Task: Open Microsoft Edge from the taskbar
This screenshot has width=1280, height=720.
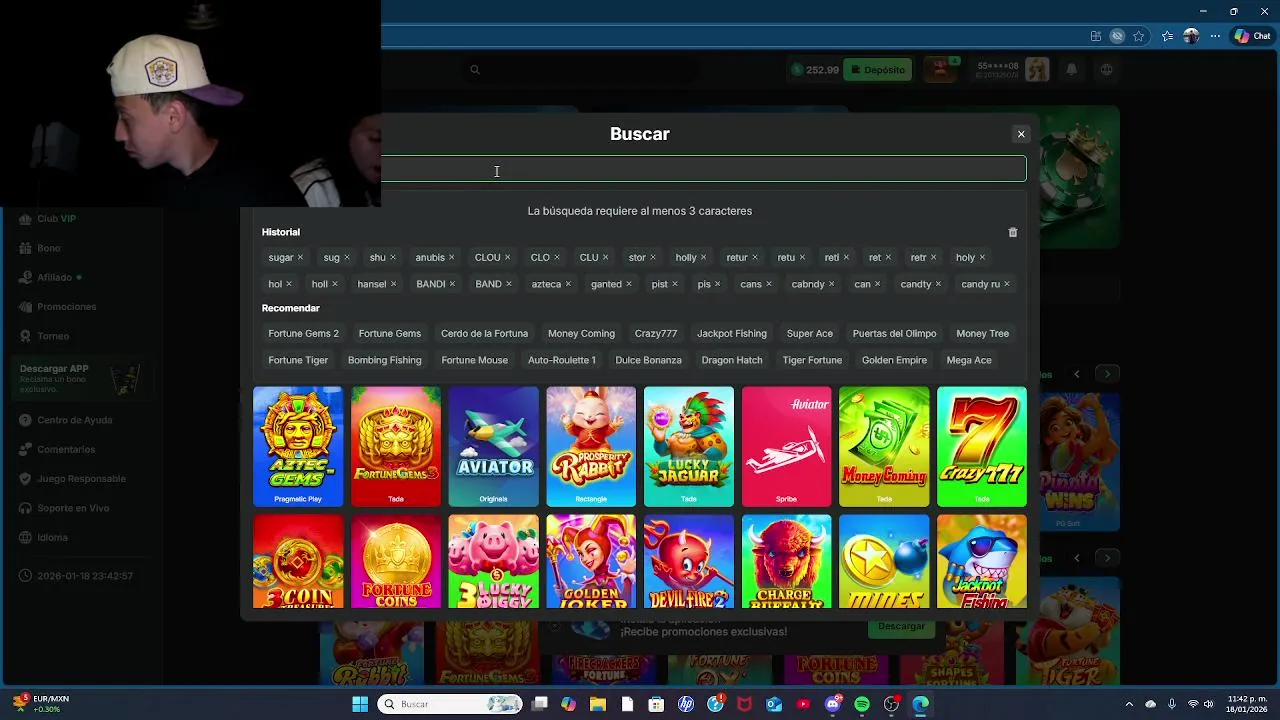Action: 920,704
